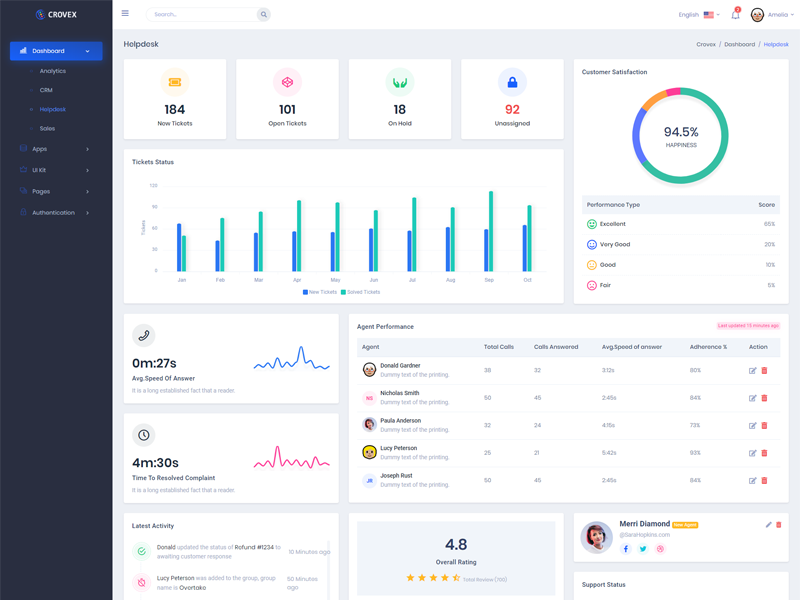Select Sales in sidebar
The image size is (800, 600).
pos(47,129)
